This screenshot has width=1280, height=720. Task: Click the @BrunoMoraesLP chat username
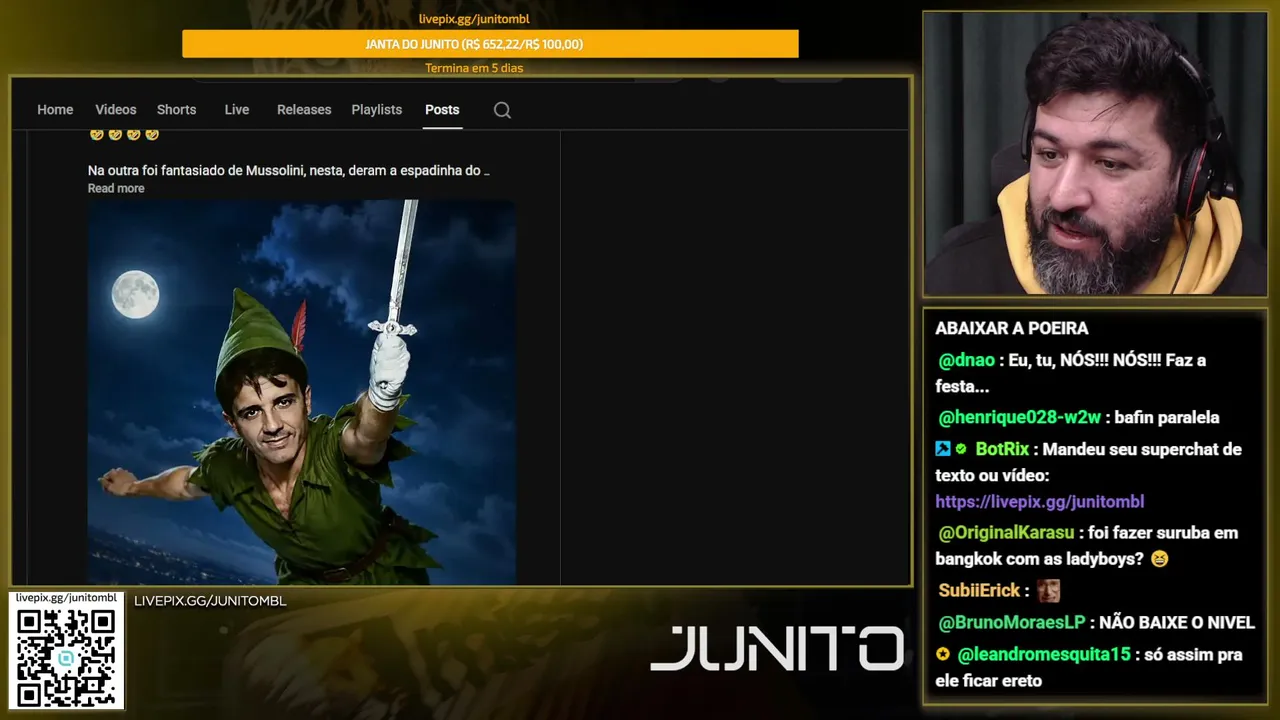[x=1012, y=623]
